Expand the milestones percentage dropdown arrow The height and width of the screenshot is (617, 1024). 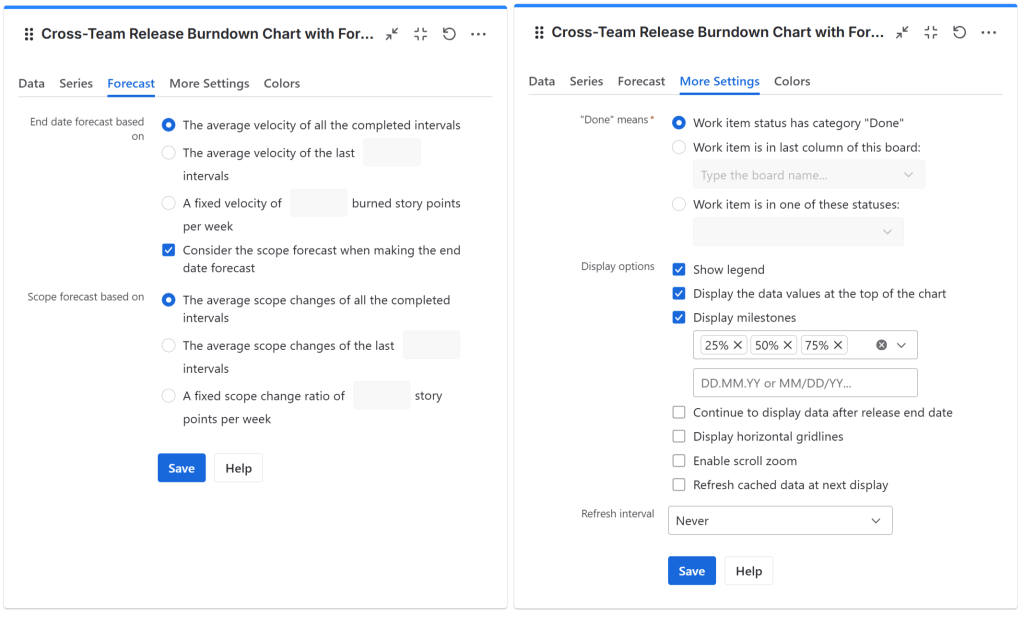coord(902,345)
